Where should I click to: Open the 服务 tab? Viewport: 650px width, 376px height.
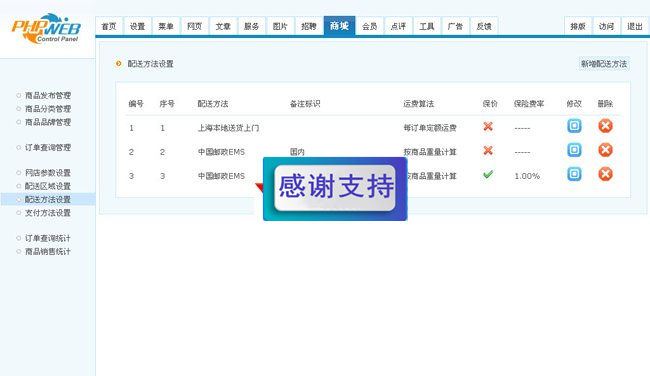[252, 26]
